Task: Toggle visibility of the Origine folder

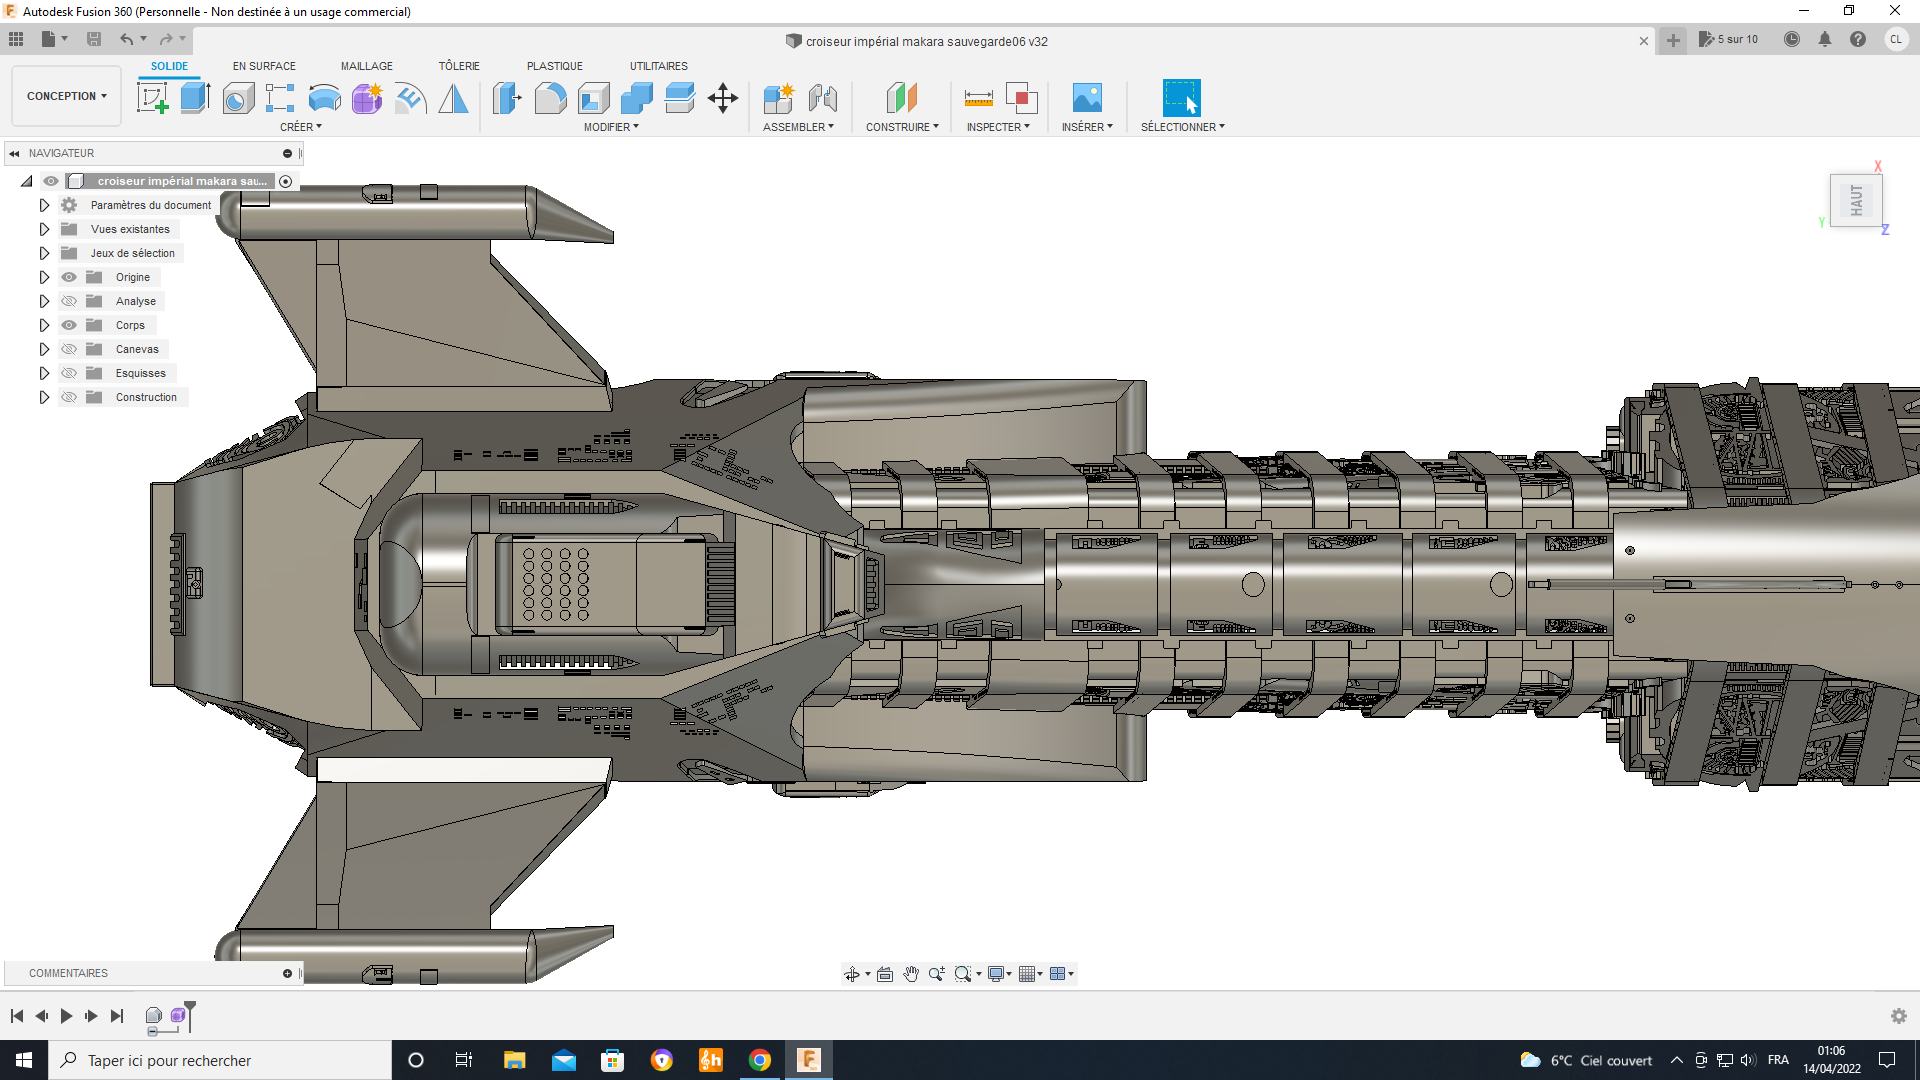Action: click(69, 277)
